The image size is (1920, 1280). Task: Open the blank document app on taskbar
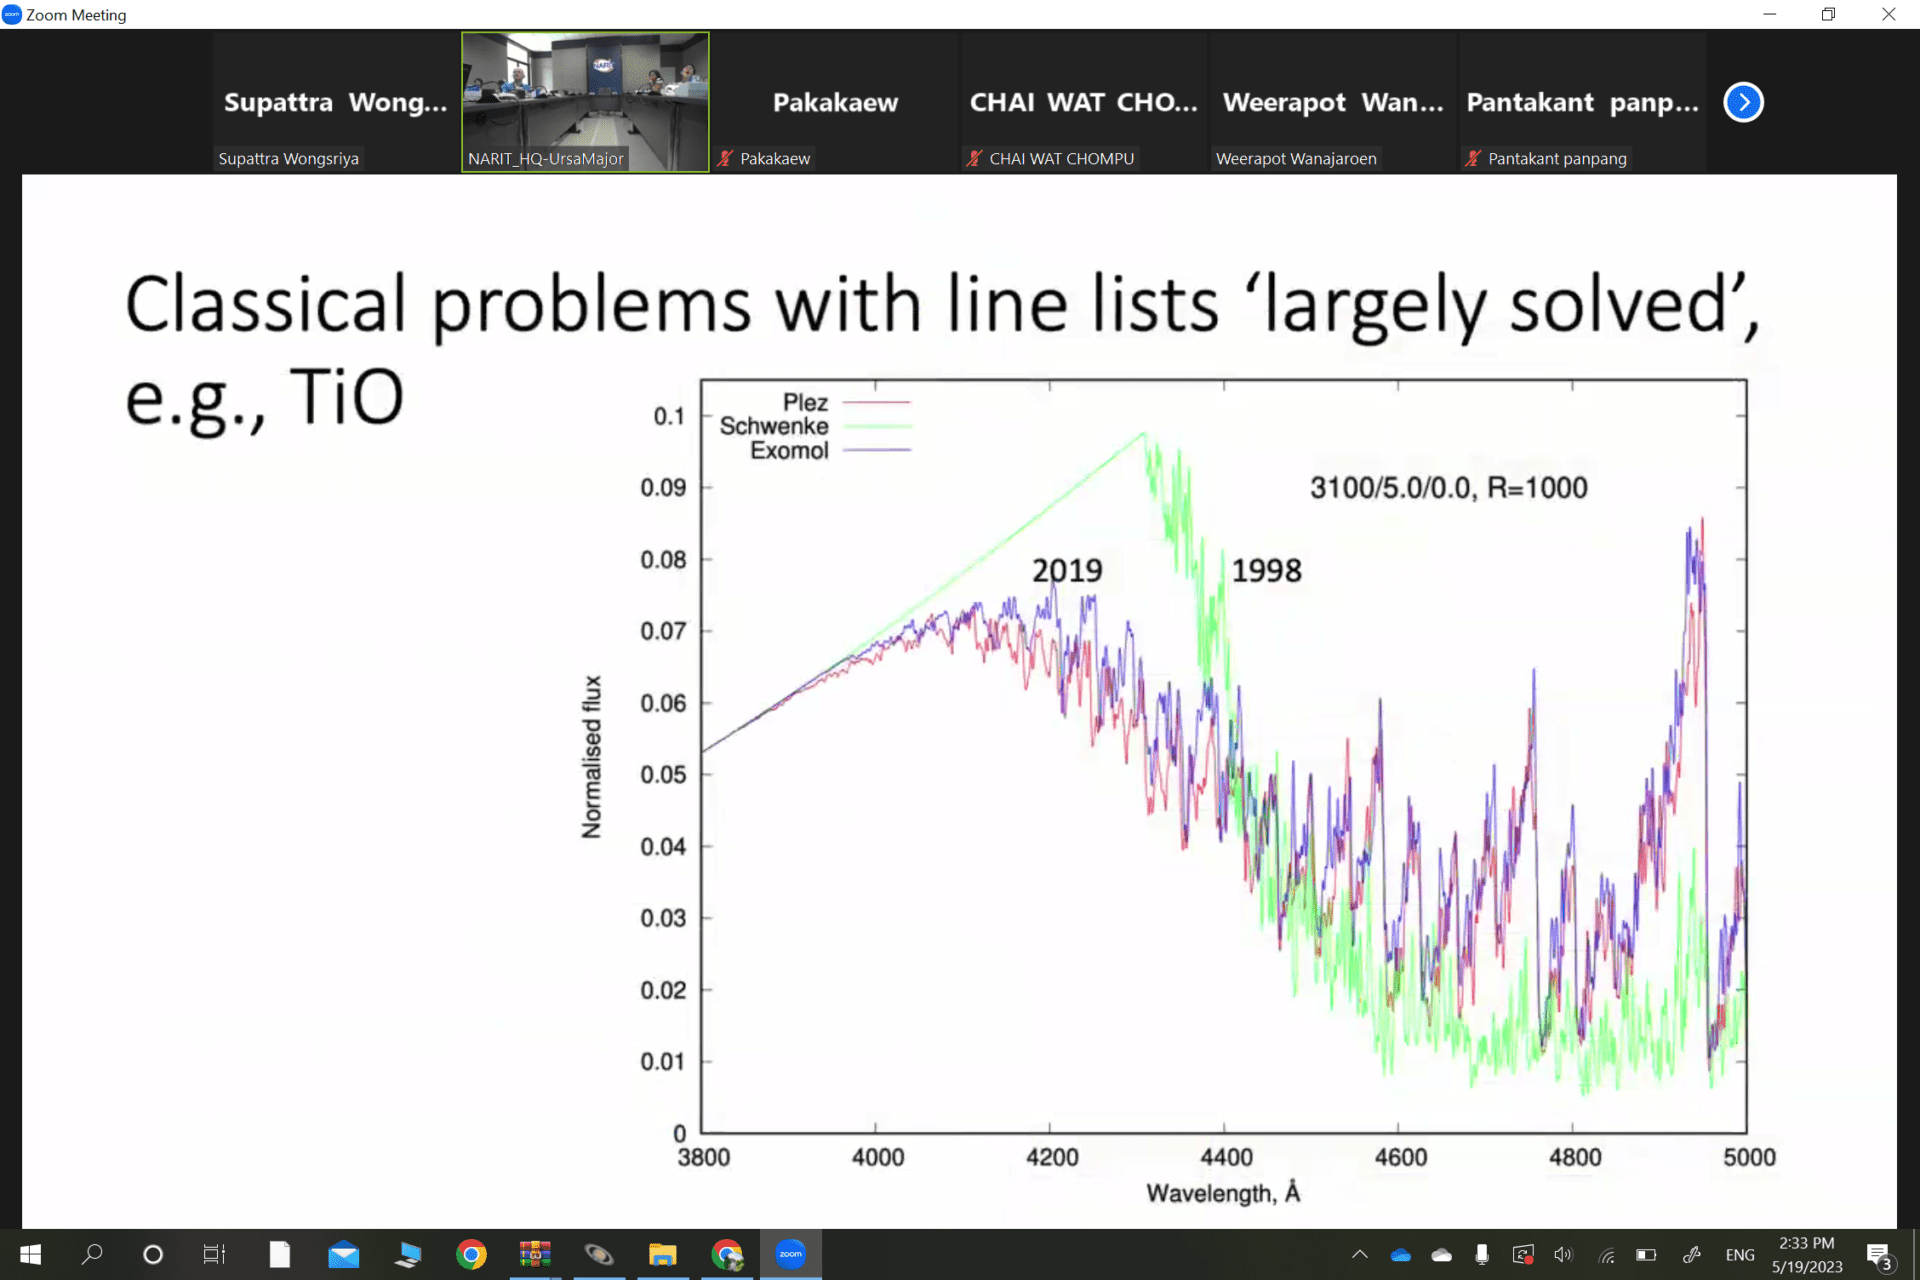[x=280, y=1254]
